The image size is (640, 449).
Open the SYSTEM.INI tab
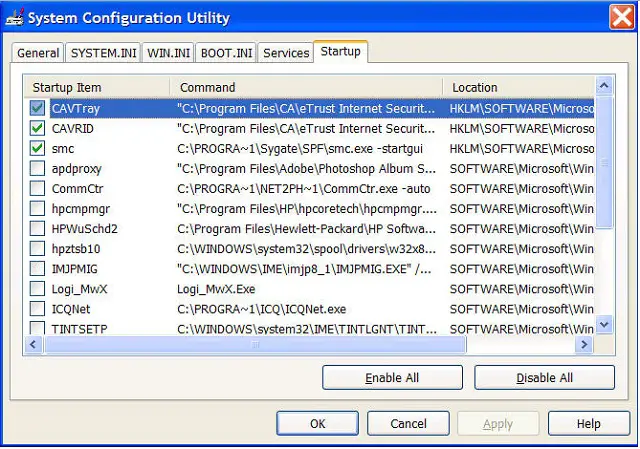click(x=103, y=53)
